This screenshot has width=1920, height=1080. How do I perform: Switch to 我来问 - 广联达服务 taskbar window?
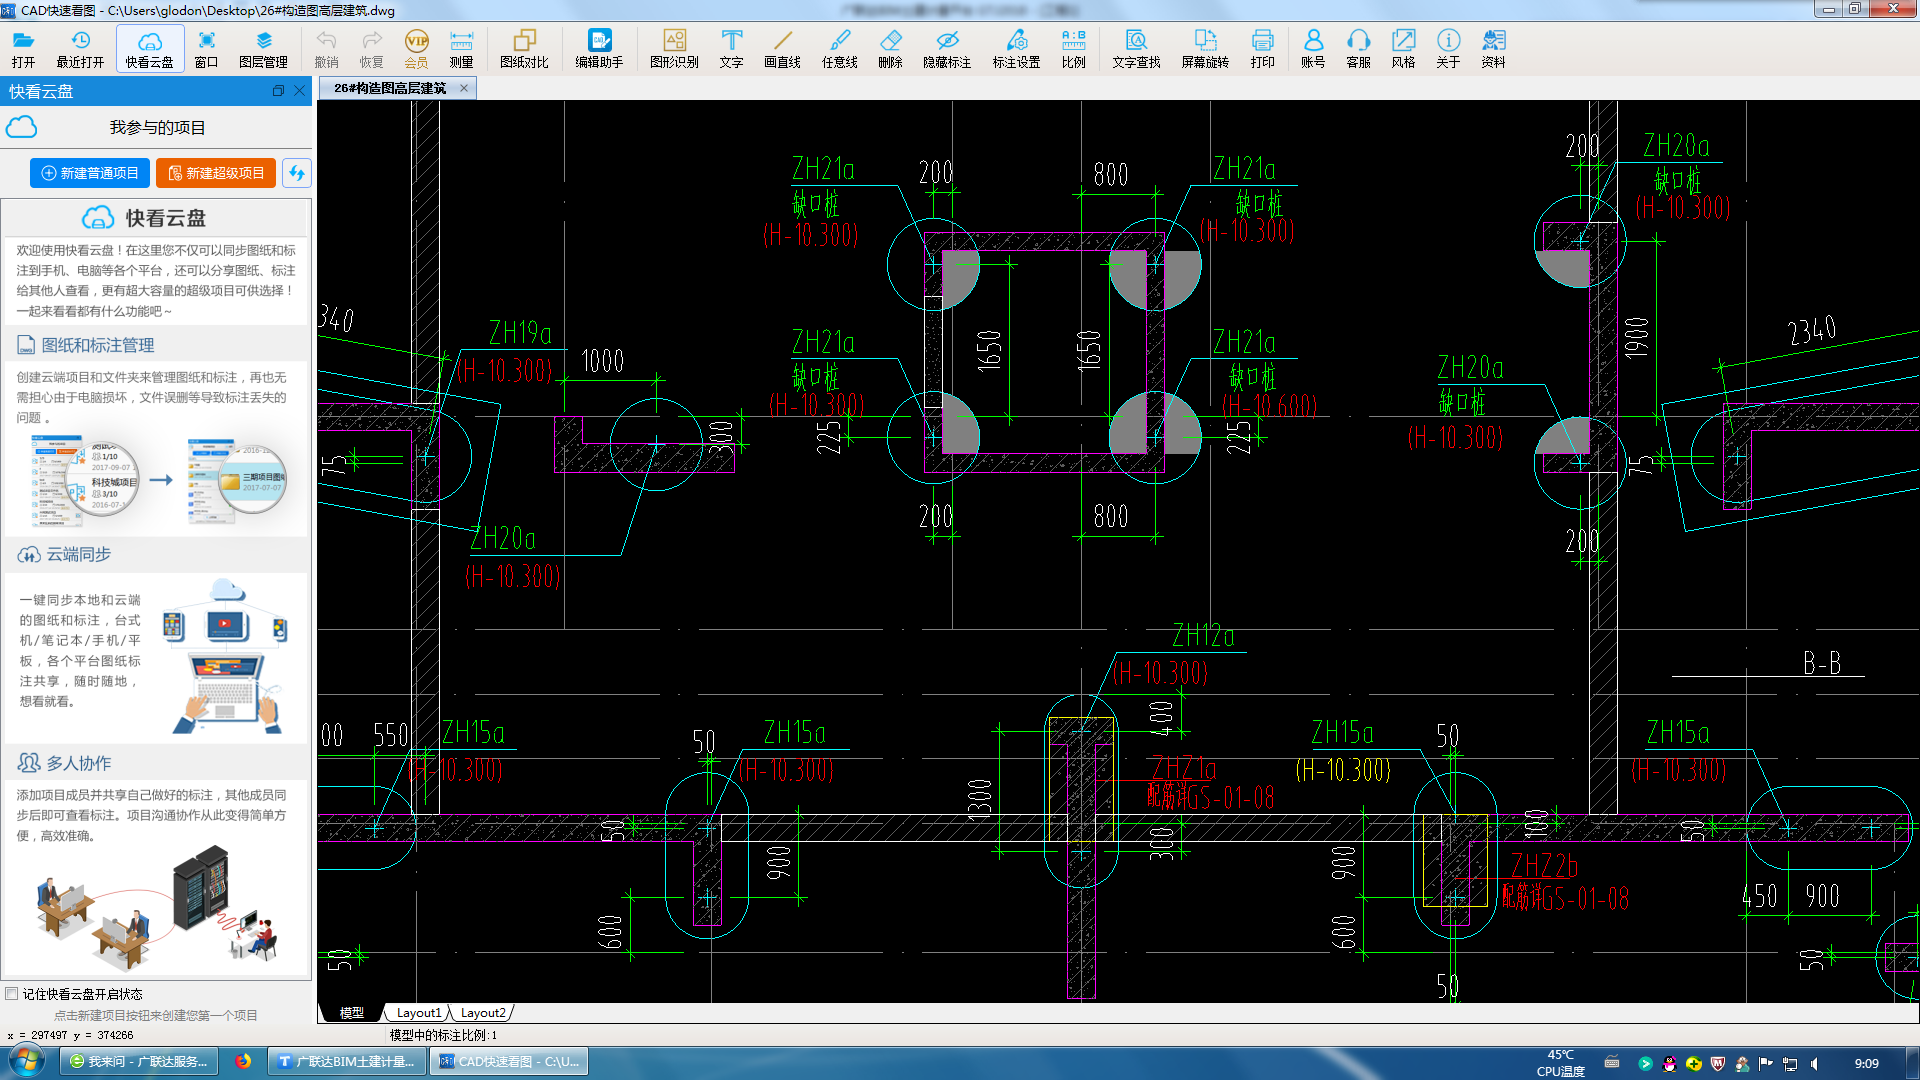(x=140, y=1062)
